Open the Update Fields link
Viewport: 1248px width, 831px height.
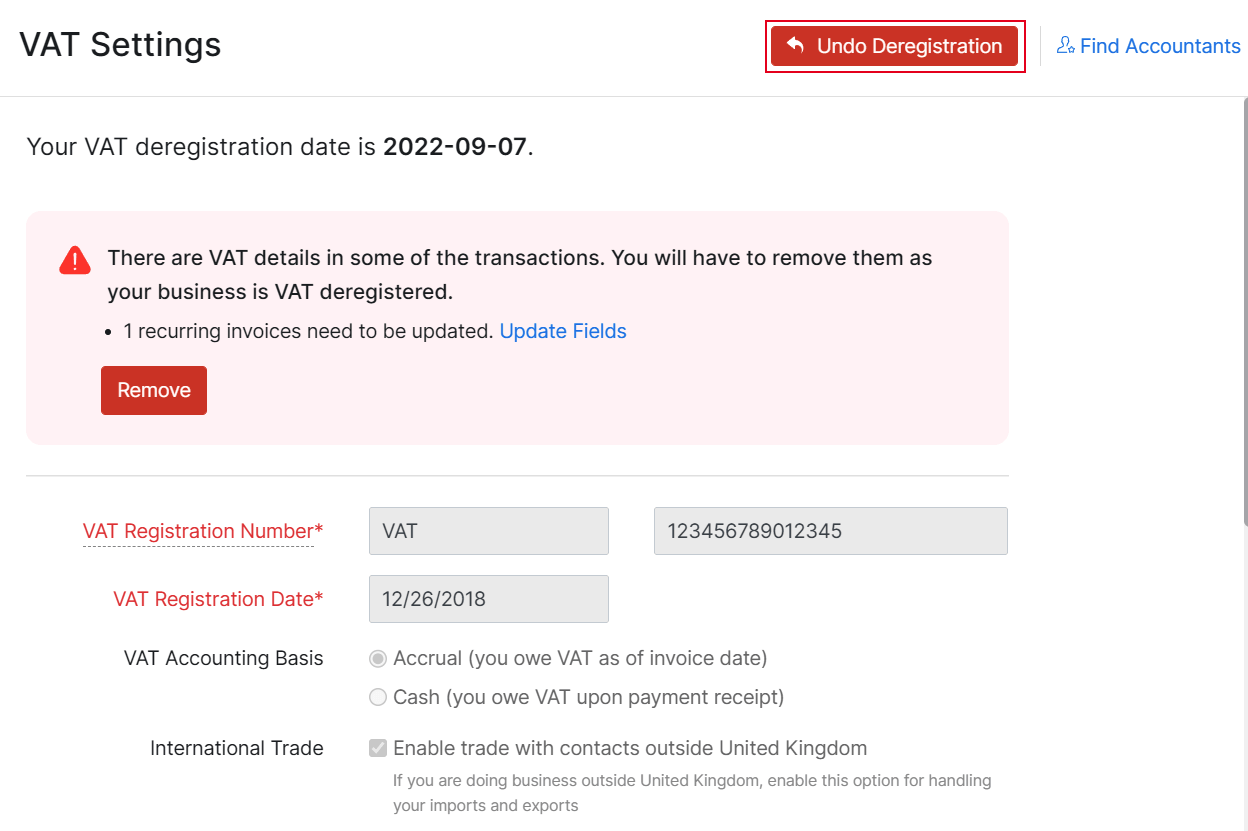pyautogui.click(x=563, y=331)
